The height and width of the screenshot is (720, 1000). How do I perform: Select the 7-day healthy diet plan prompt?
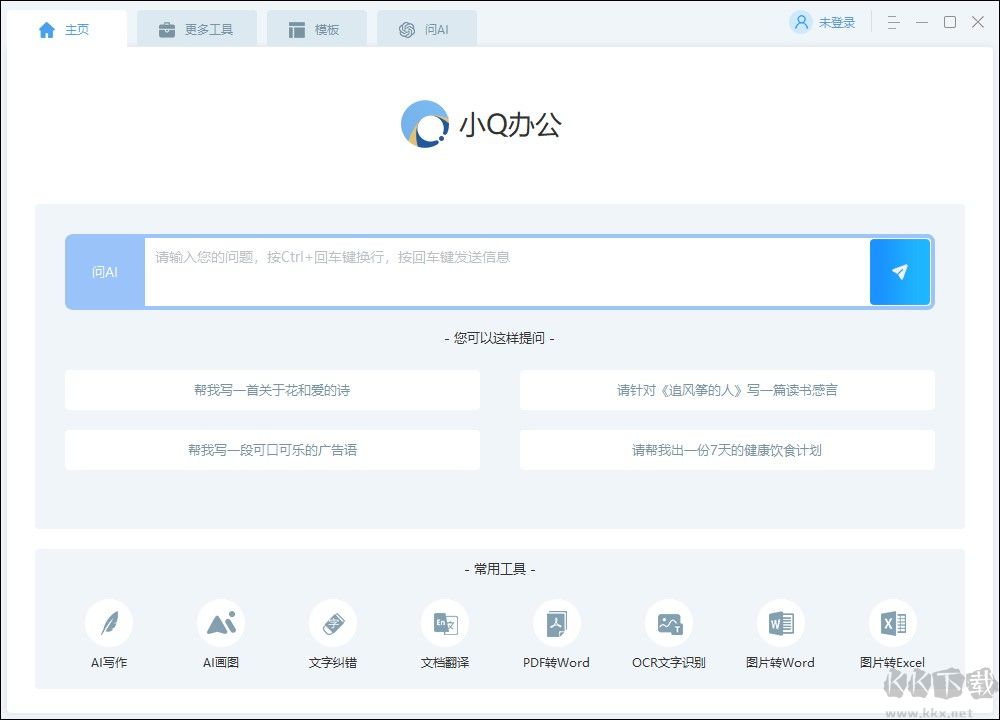point(727,450)
